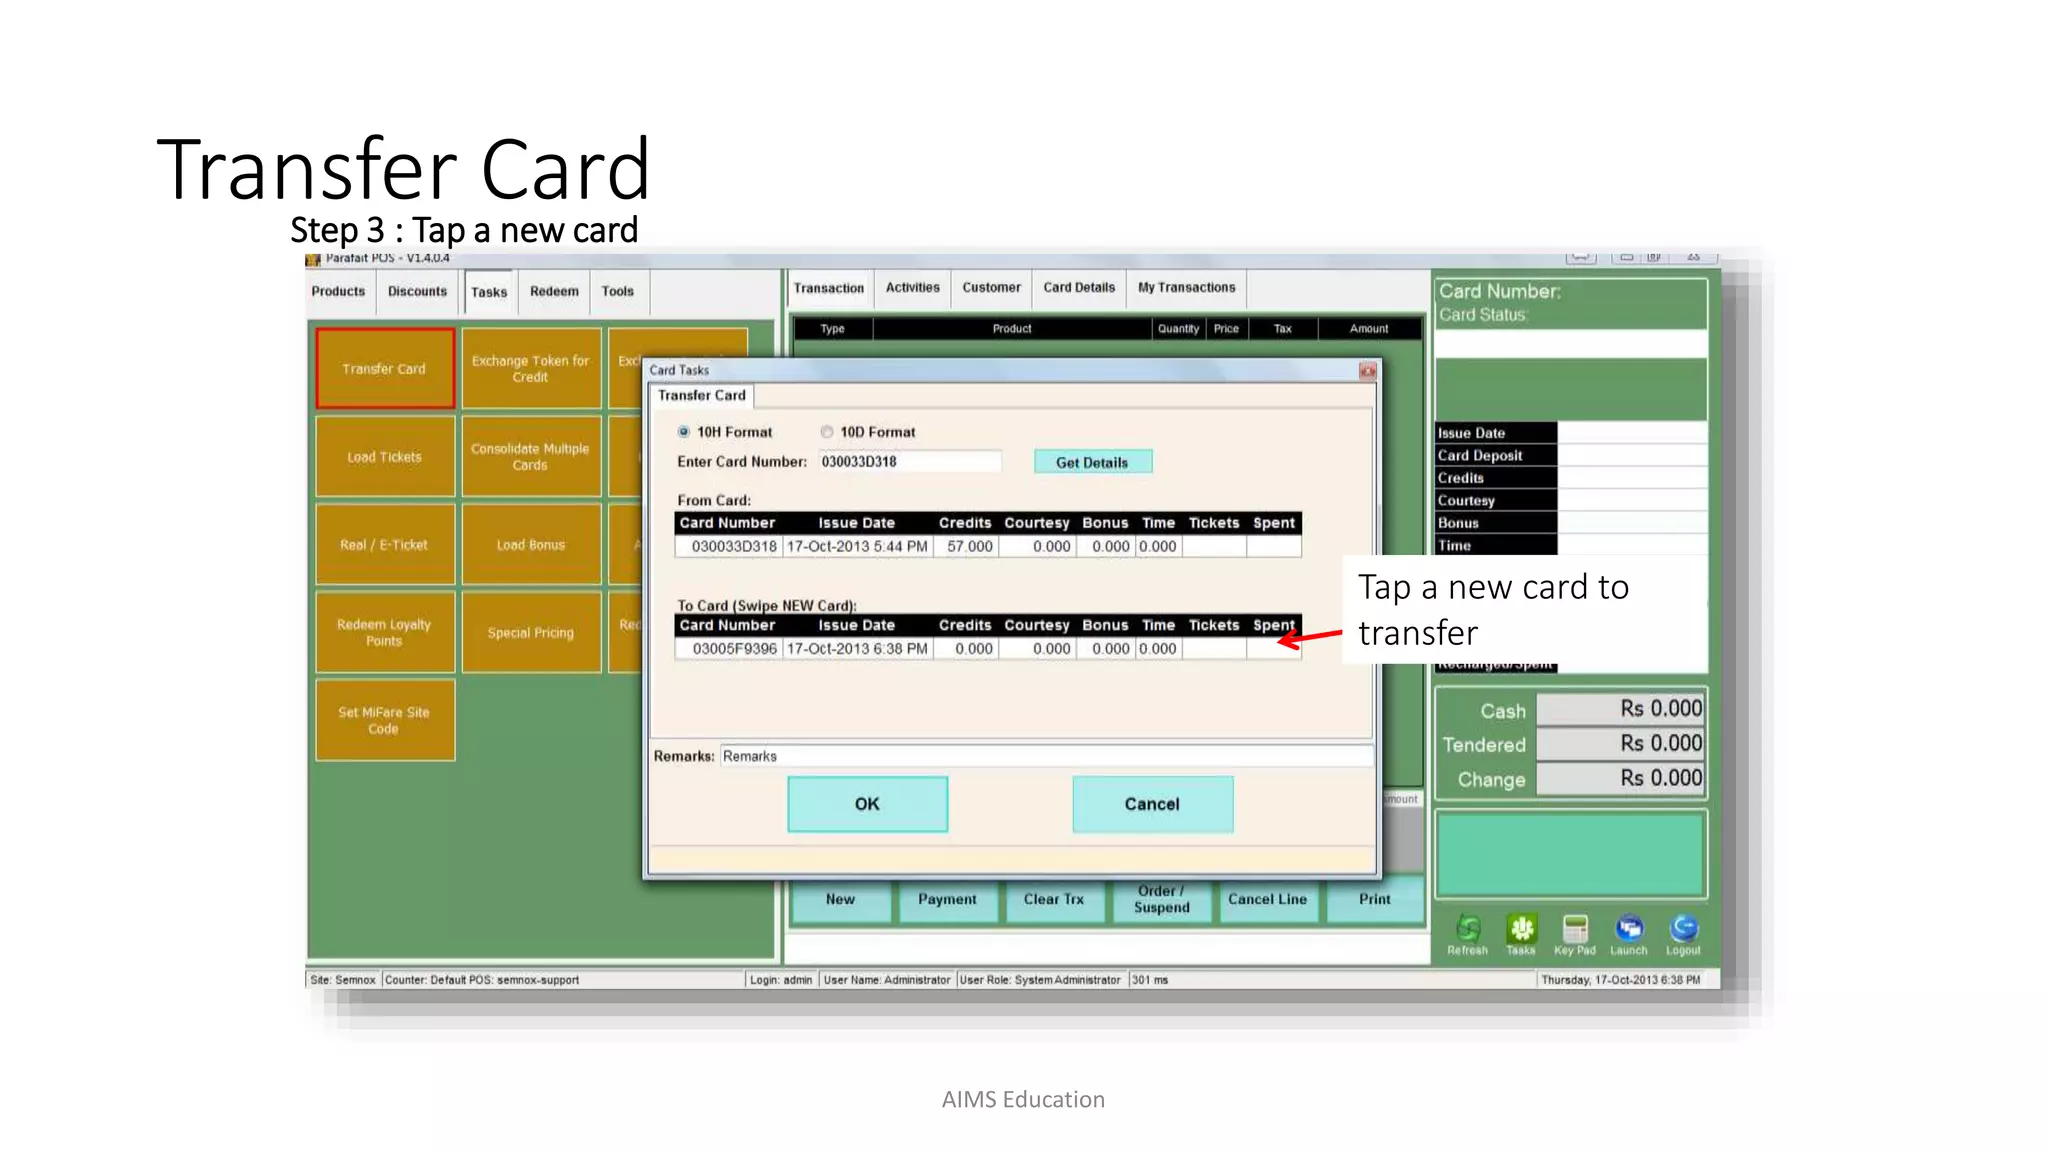This screenshot has height=1152, width=2048.
Task: Open the Customer tab
Action: [992, 288]
